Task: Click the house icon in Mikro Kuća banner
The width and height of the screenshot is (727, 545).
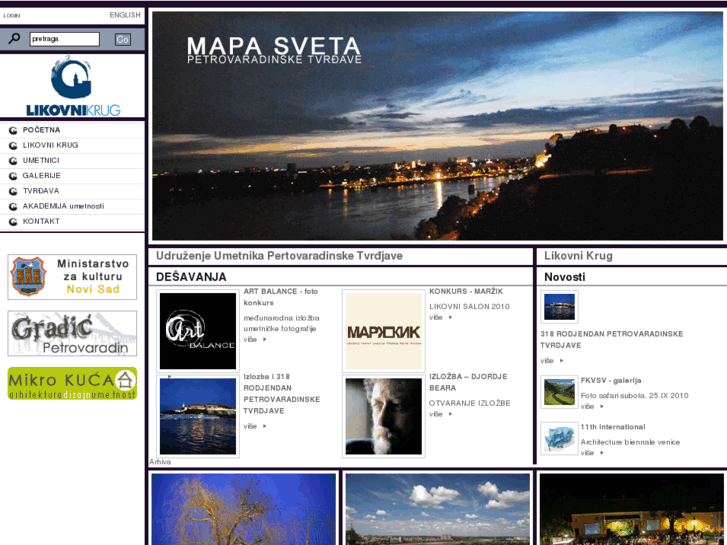Action: click(x=125, y=380)
